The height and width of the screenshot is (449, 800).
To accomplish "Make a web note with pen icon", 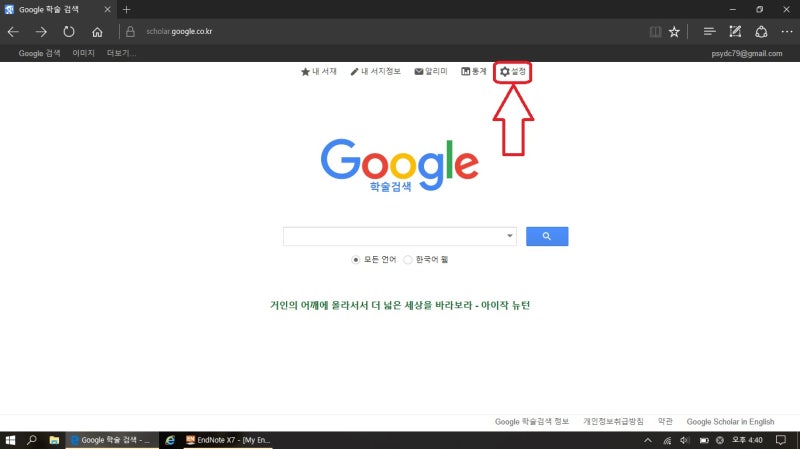I will click(x=735, y=32).
